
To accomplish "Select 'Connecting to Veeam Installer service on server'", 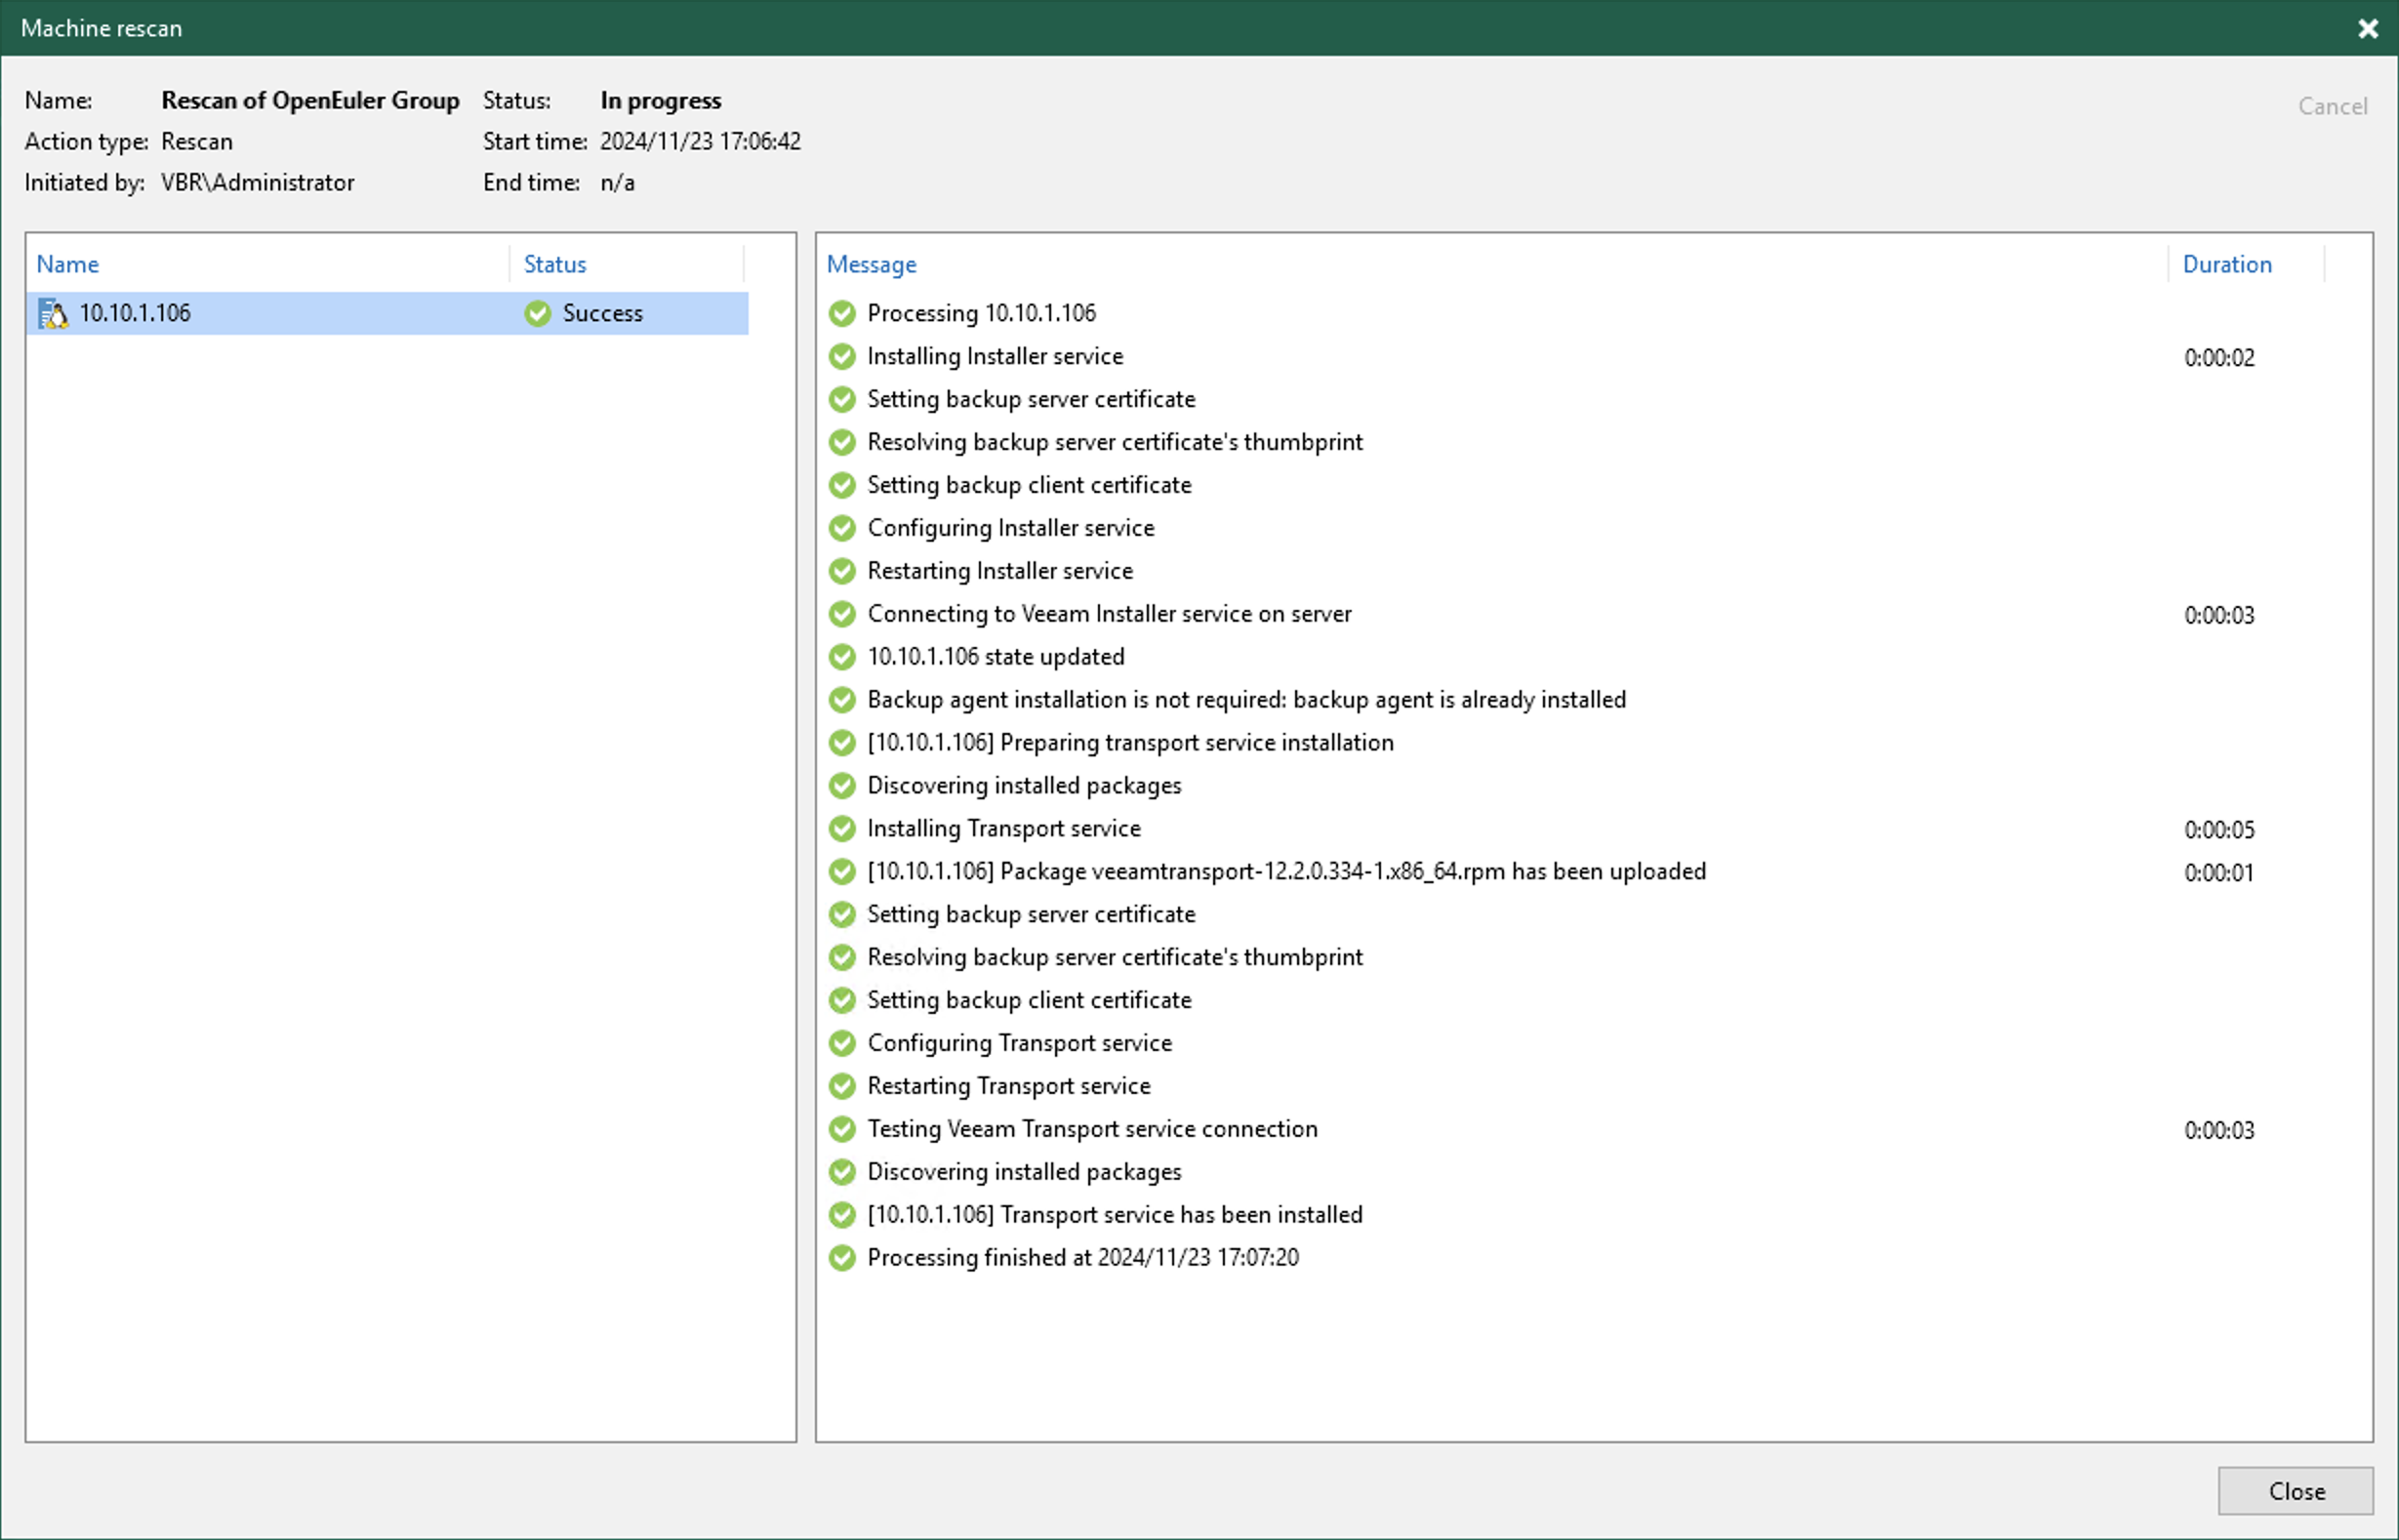I will coord(1109,614).
